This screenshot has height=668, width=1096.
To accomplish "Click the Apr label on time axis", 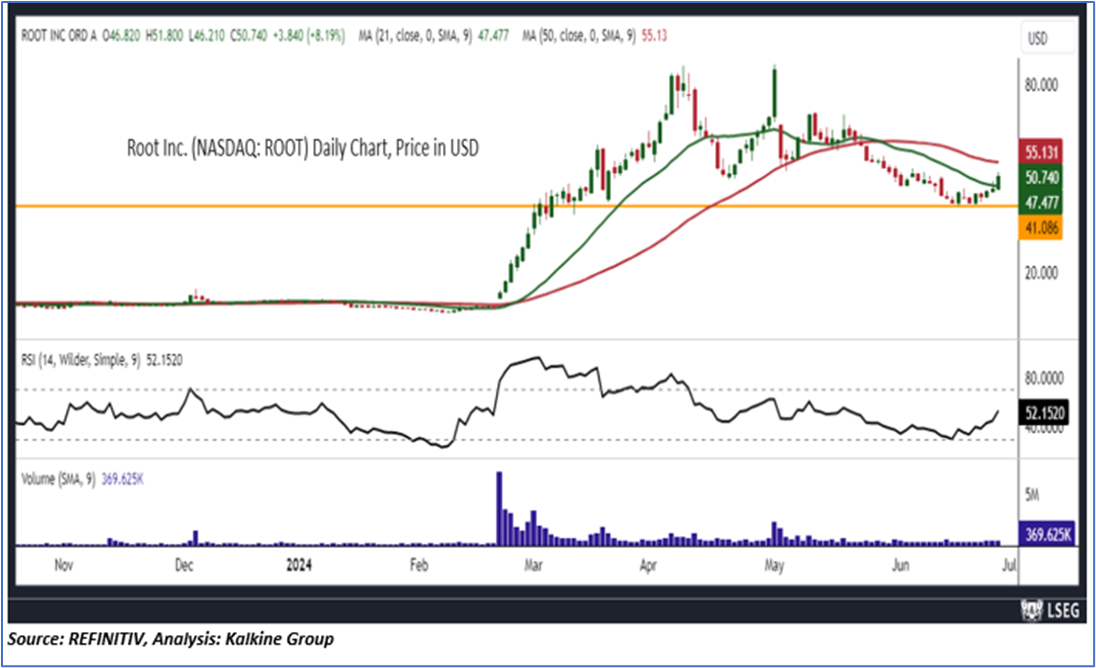I will pyautogui.click(x=648, y=565).
